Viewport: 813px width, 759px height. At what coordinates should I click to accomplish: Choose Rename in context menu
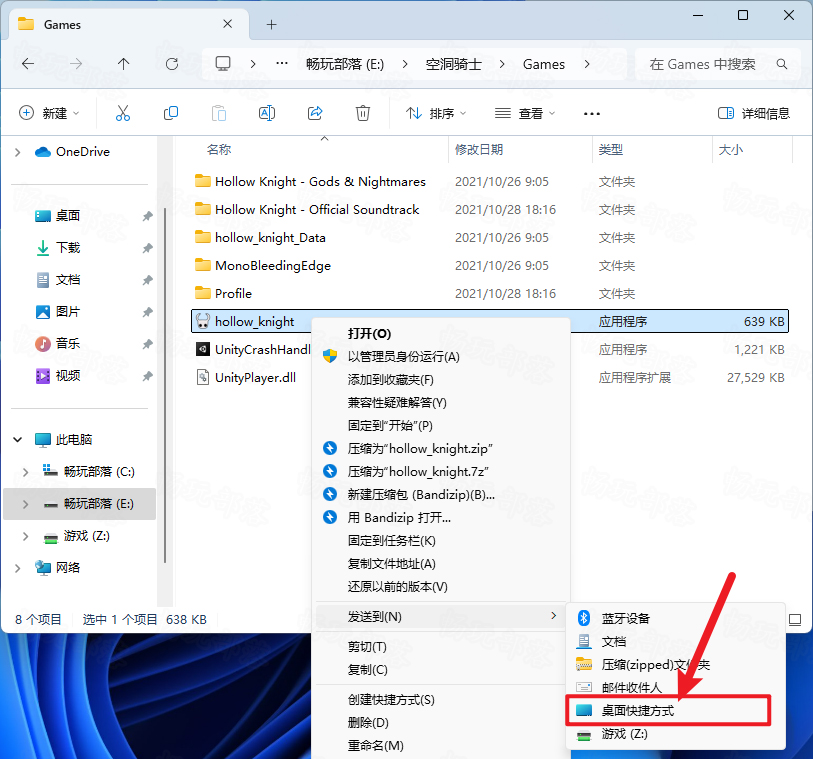442,746
